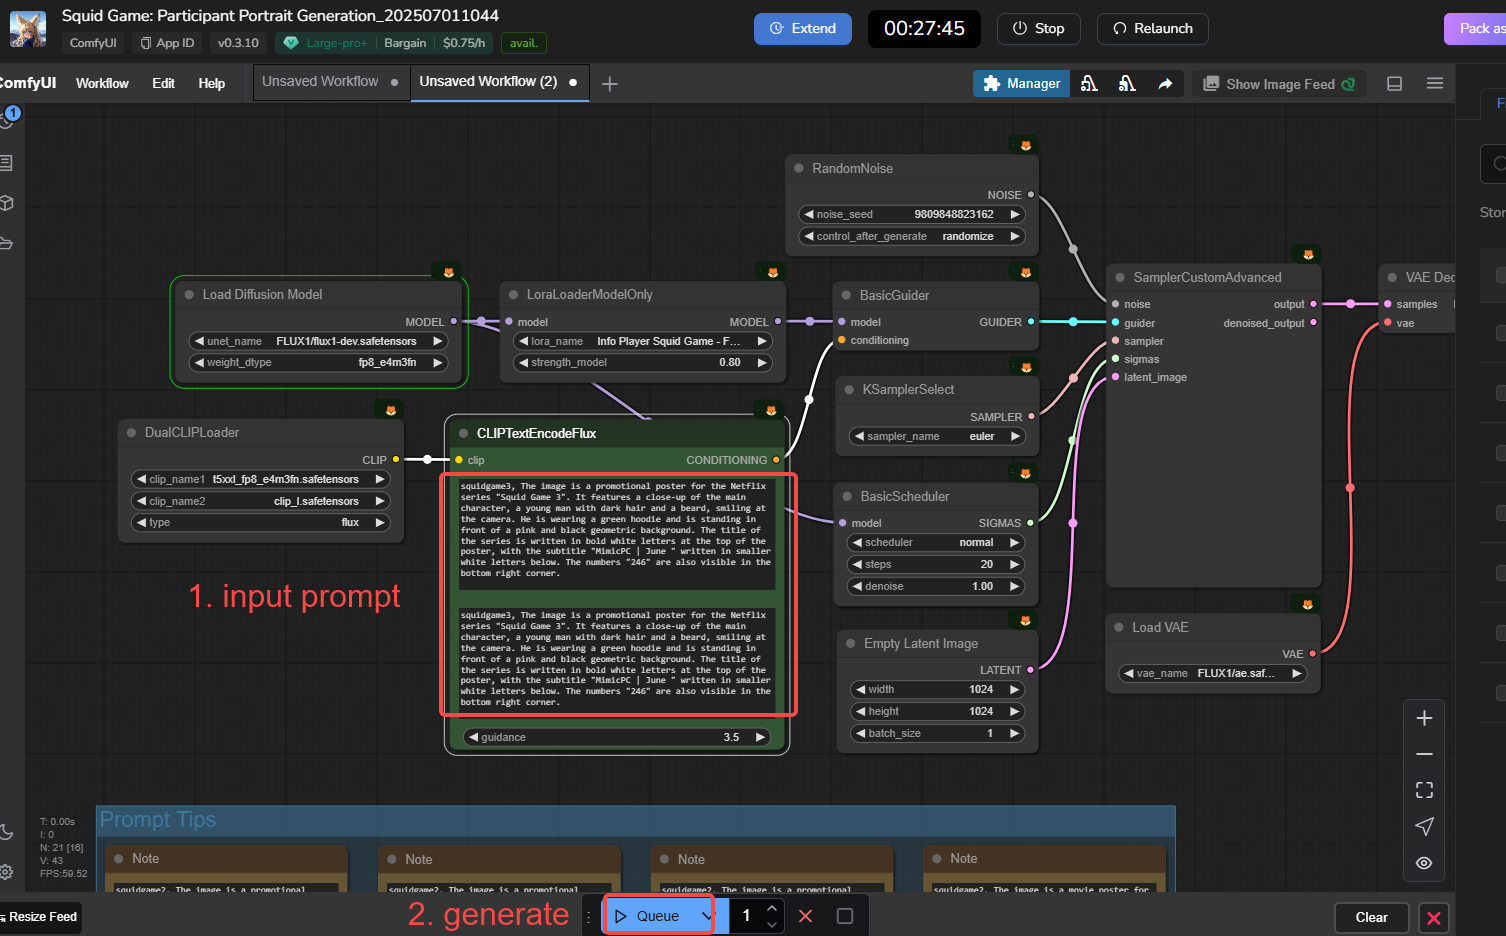Toggle dark theme moon icon in sidebar
Image resolution: width=1506 pixels, height=936 pixels.
coord(6,832)
